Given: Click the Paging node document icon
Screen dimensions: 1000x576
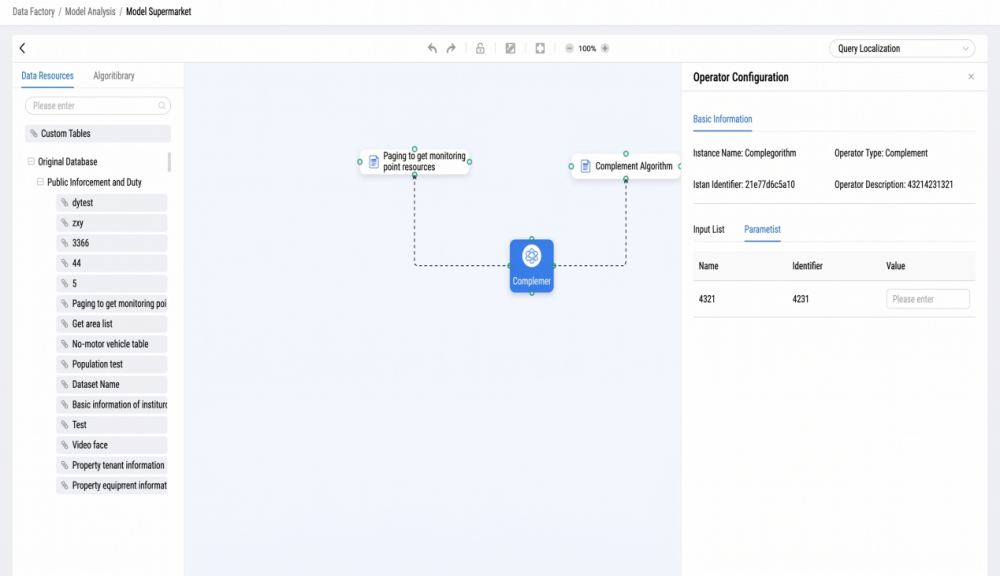Looking at the screenshot, I should point(374,161).
